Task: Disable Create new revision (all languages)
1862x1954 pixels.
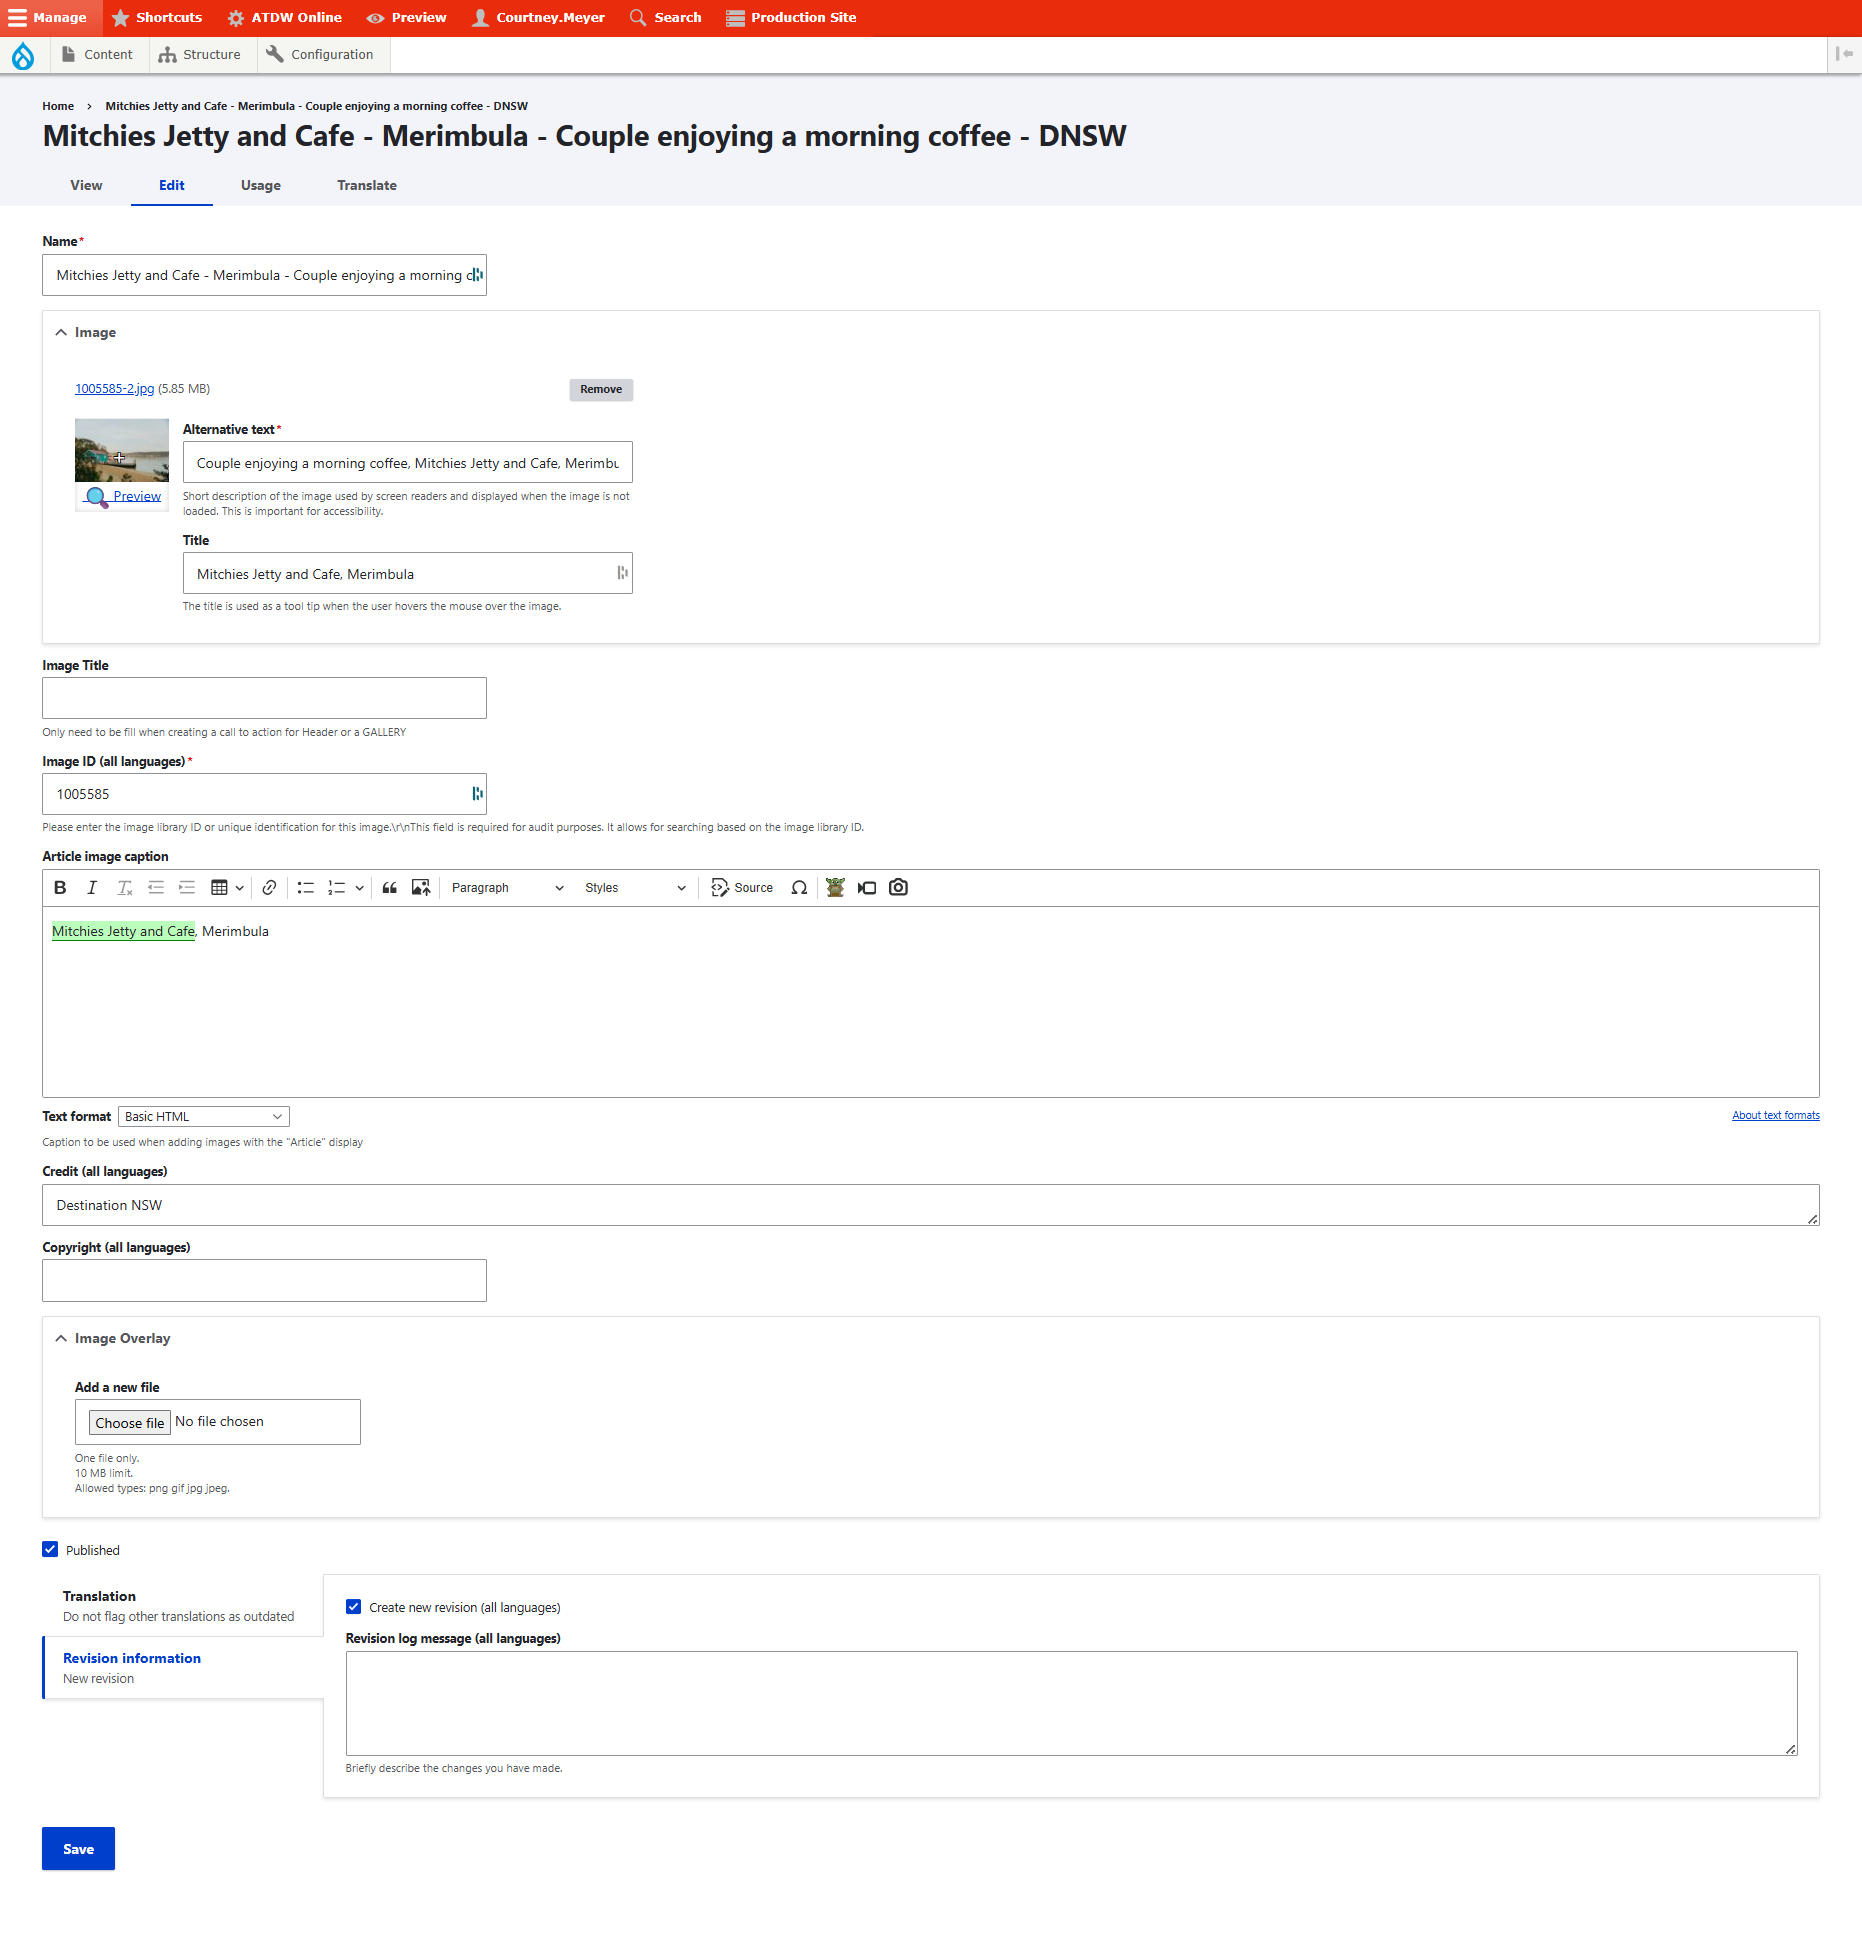Action: (353, 1606)
